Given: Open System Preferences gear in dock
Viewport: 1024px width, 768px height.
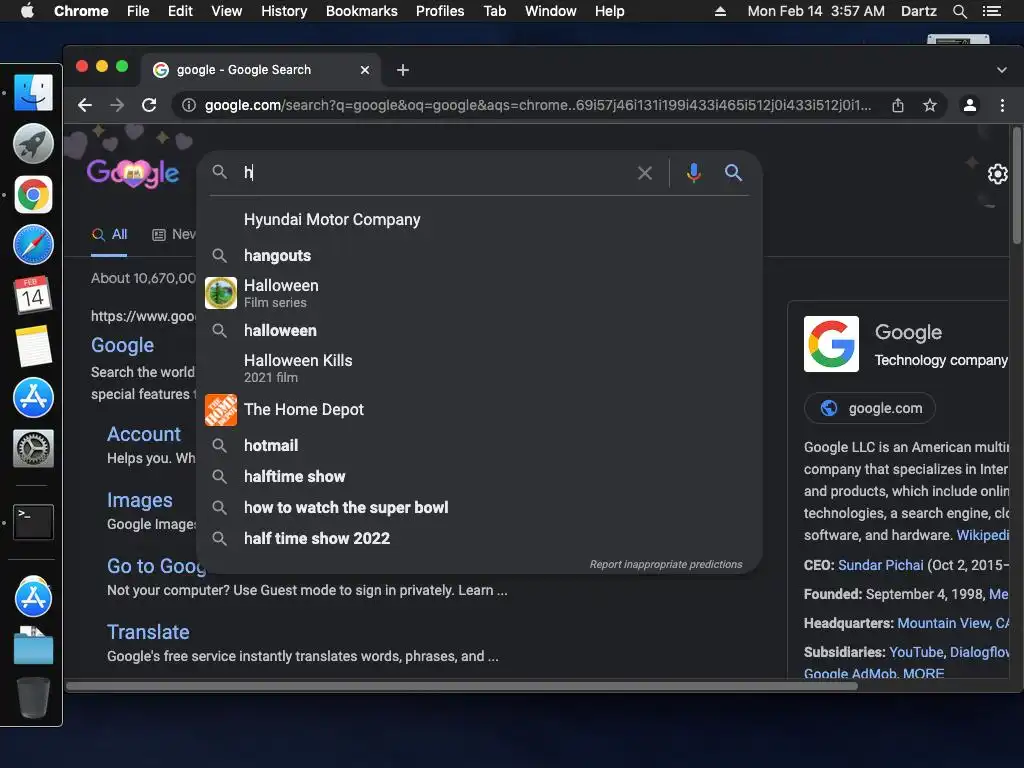Looking at the screenshot, I should click(33, 448).
